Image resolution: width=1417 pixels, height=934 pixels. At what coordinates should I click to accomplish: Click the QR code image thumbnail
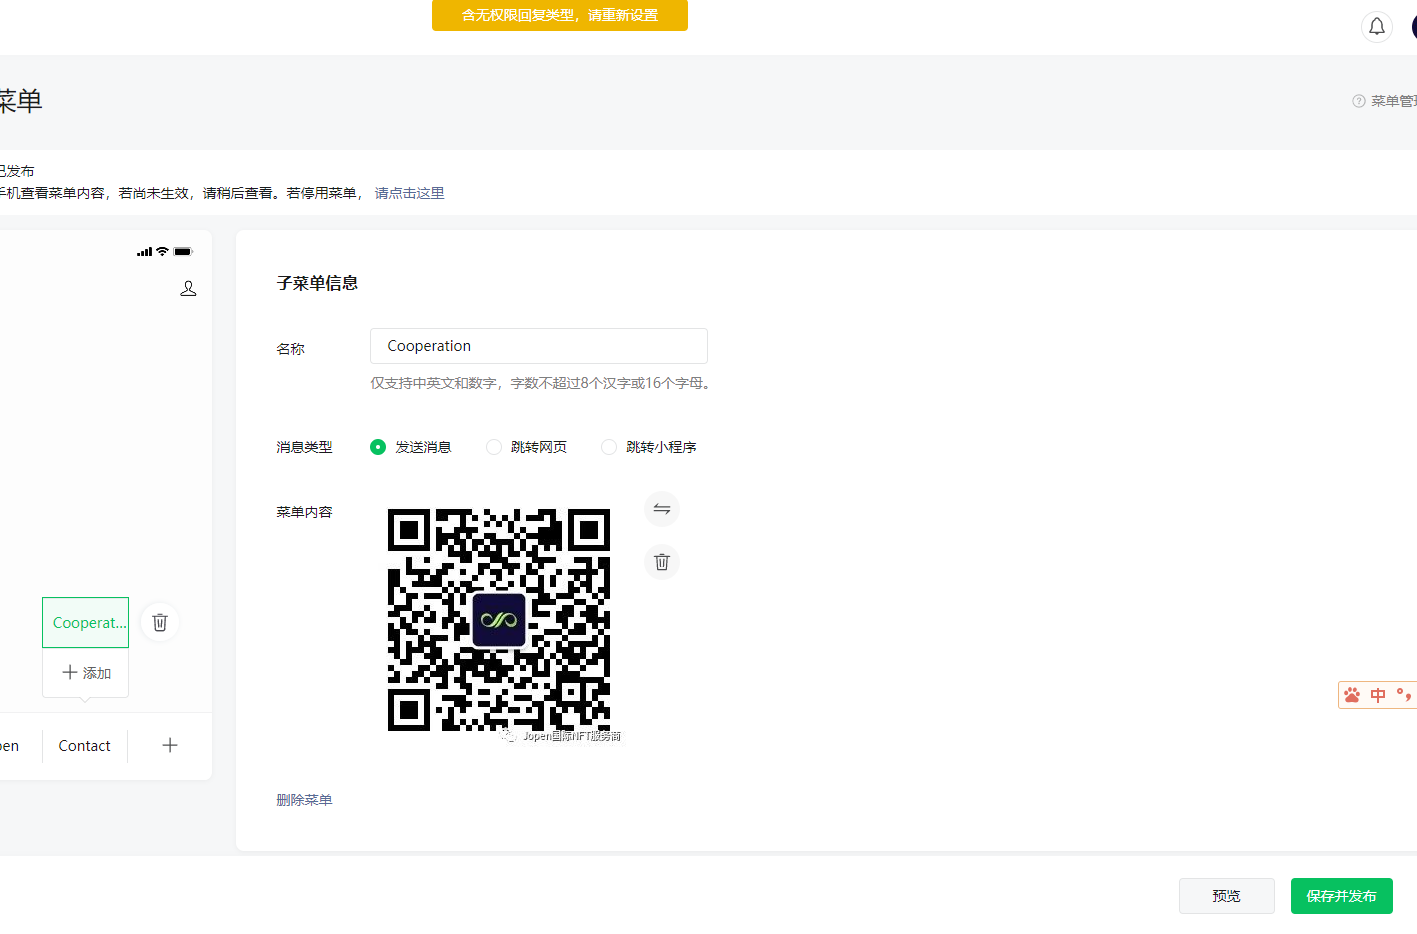pyautogui.click(x=499, y=620)
